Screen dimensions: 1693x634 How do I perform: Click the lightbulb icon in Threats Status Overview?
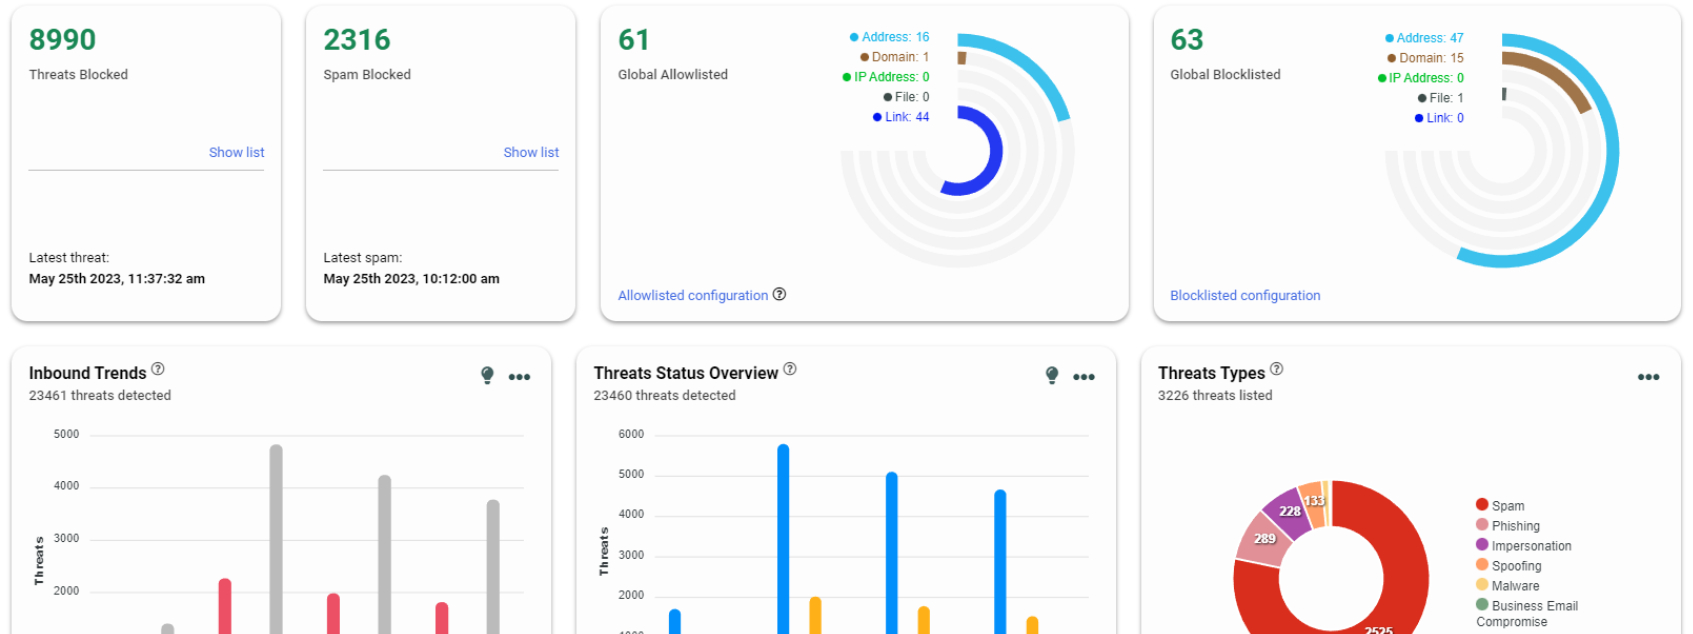[x=1052, y=375]
